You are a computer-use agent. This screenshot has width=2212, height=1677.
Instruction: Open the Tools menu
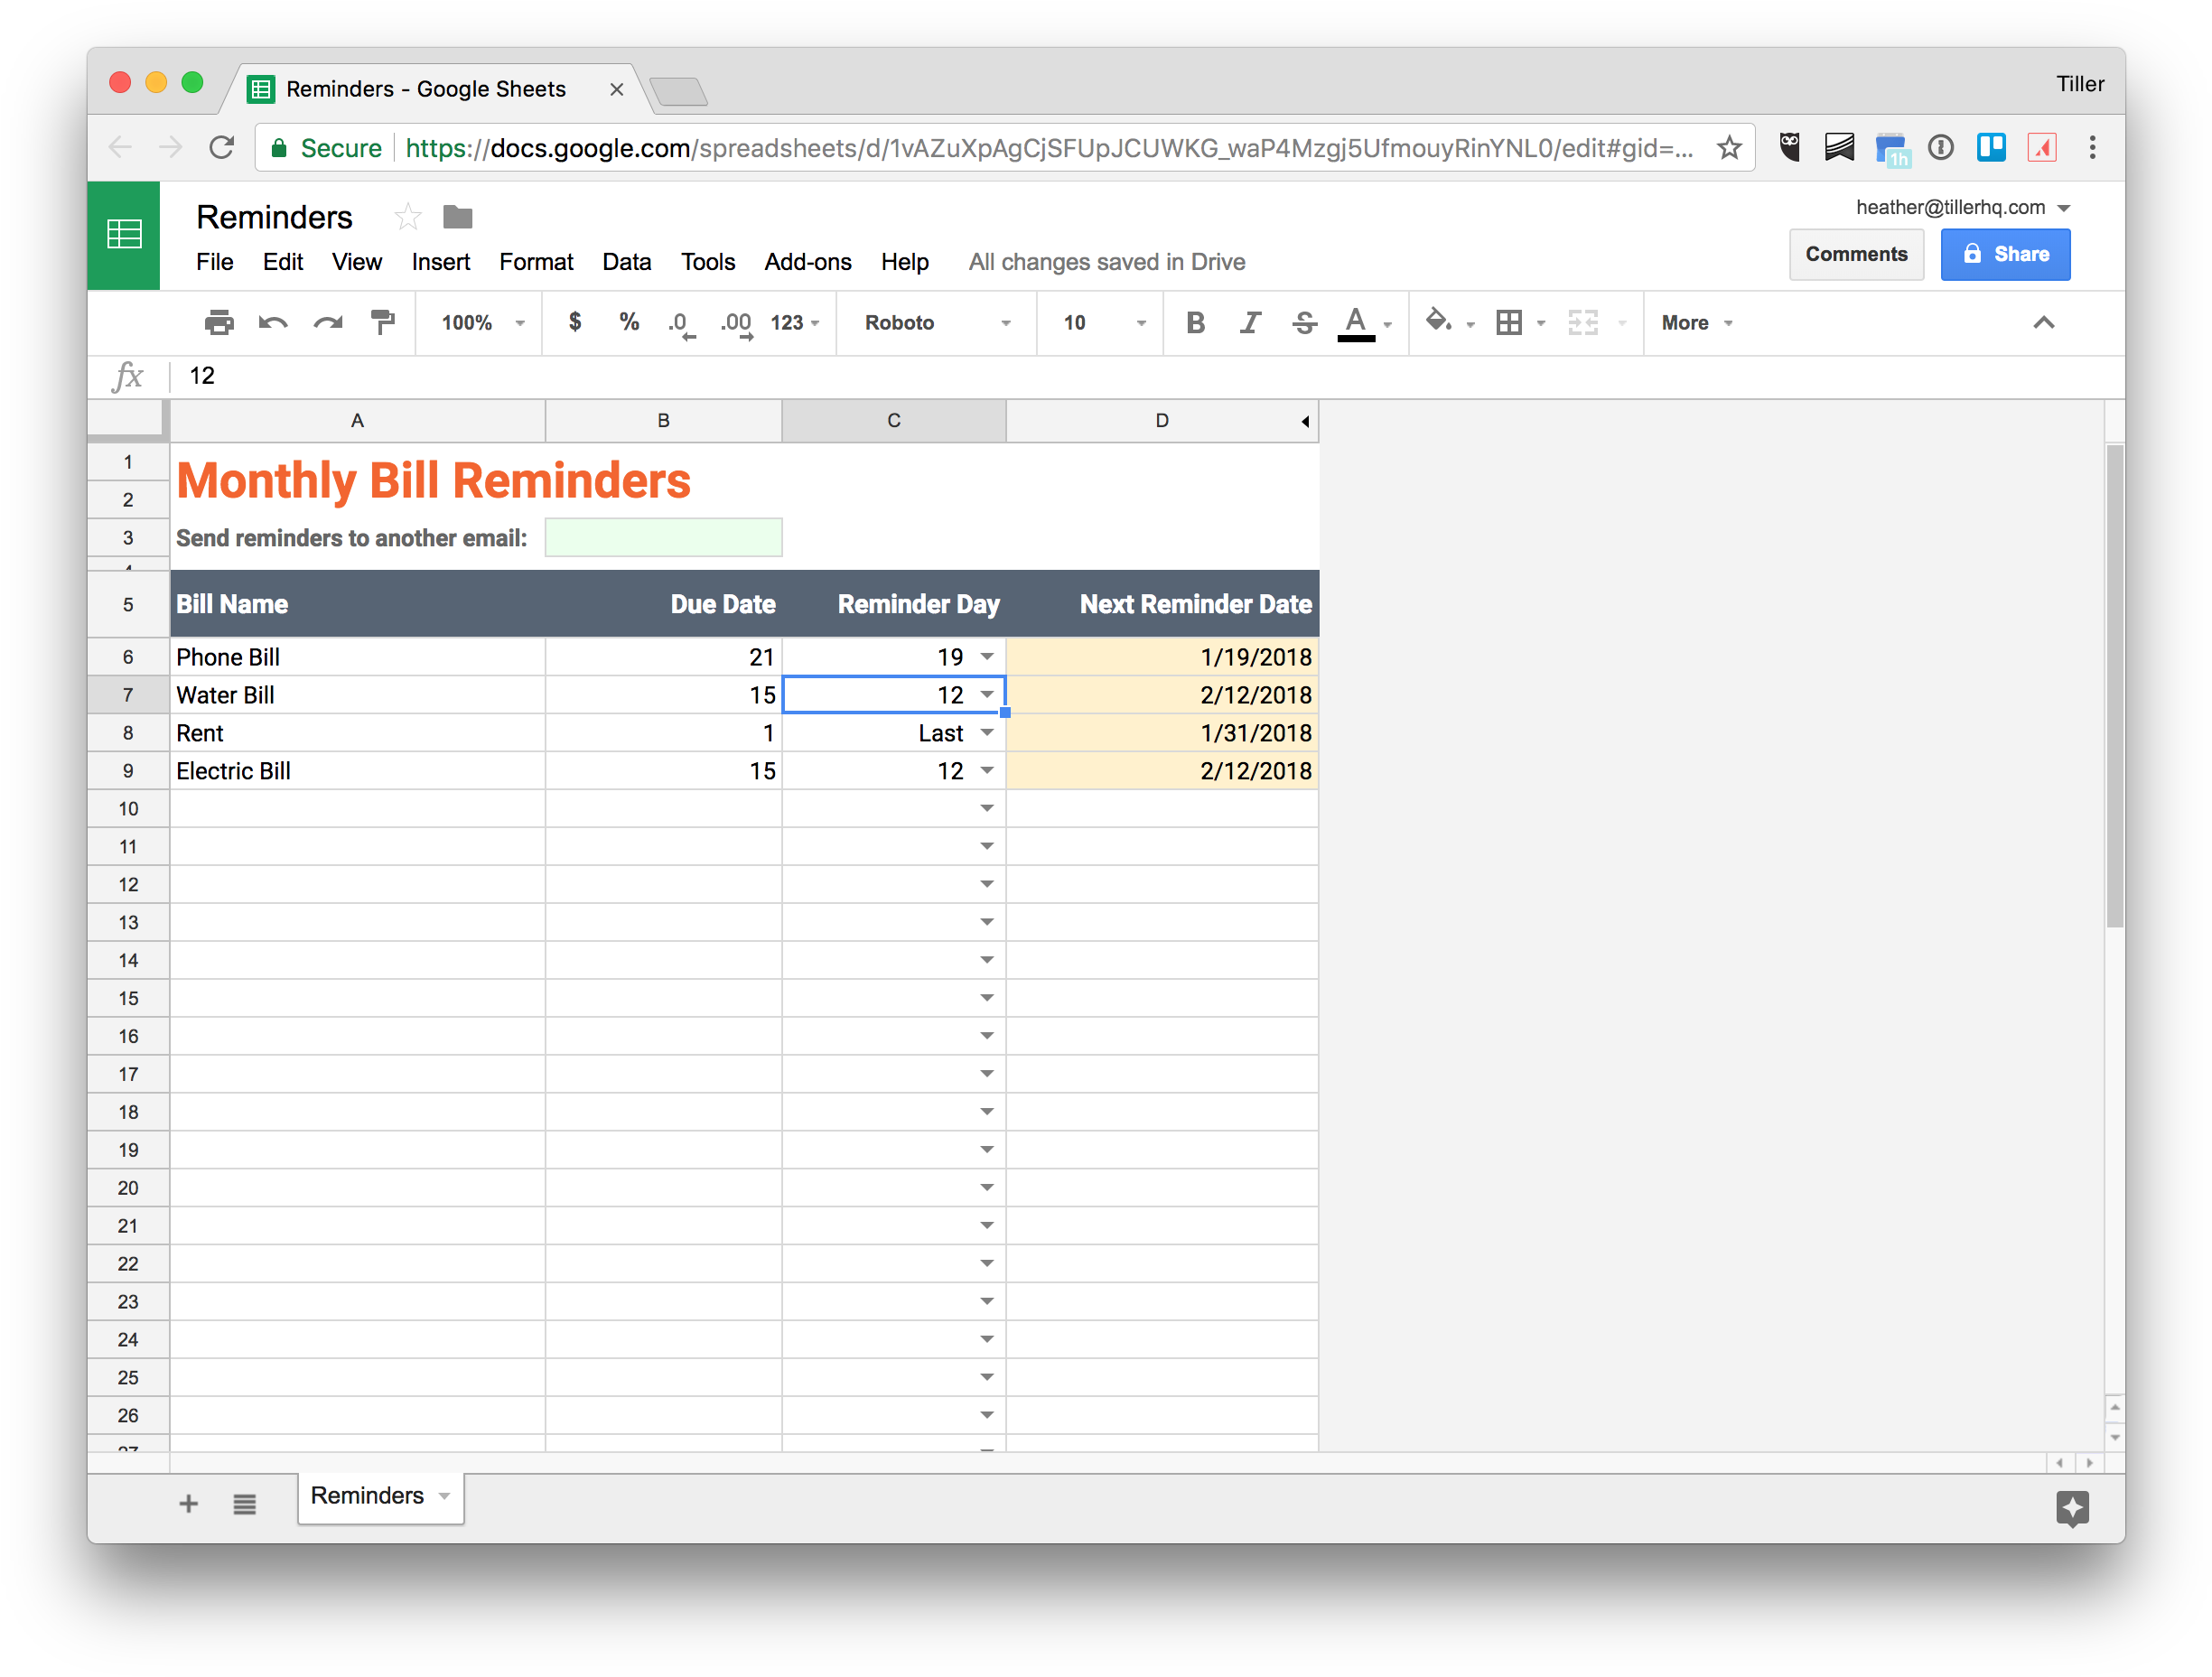708,262
